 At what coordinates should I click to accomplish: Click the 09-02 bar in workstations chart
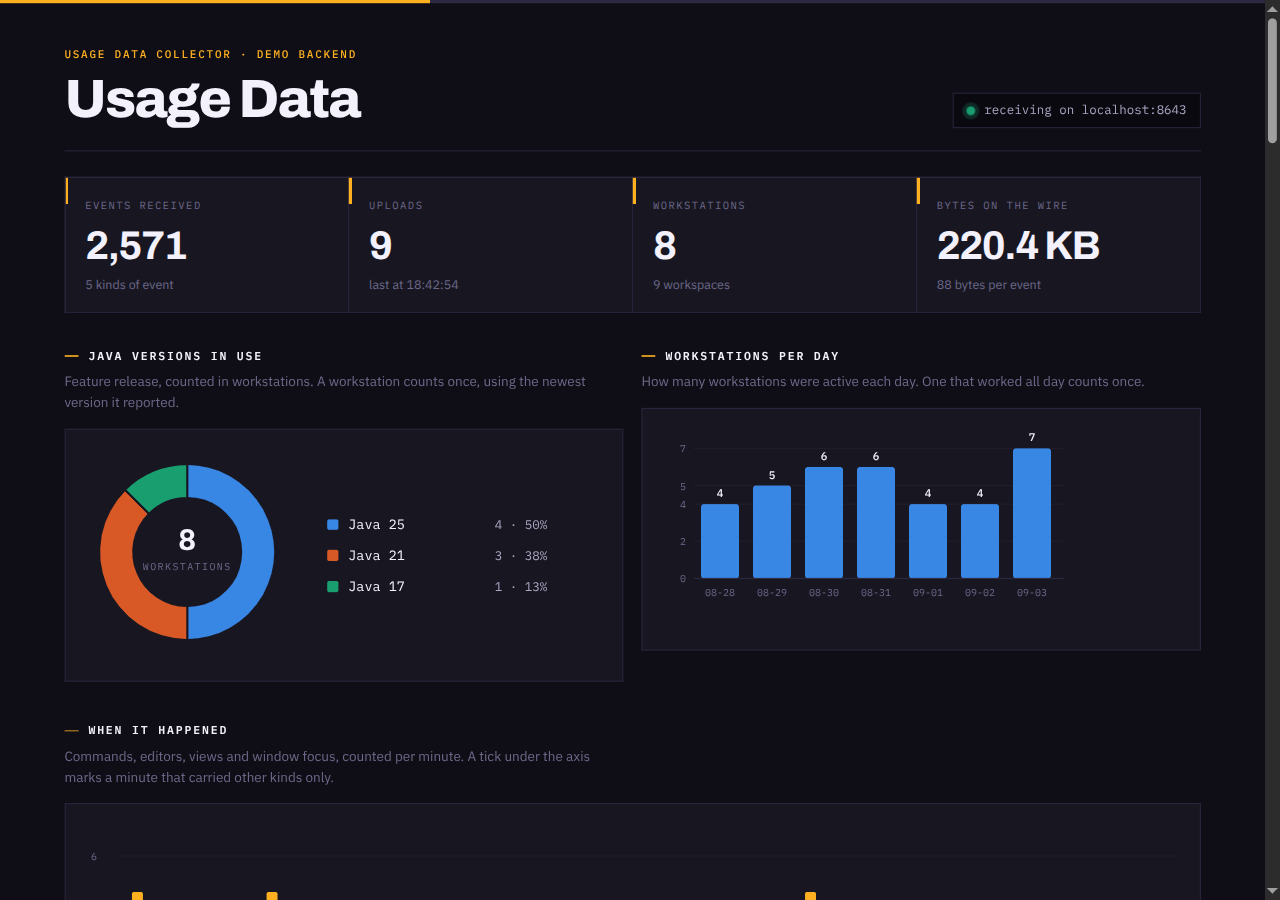click(980, 541)
